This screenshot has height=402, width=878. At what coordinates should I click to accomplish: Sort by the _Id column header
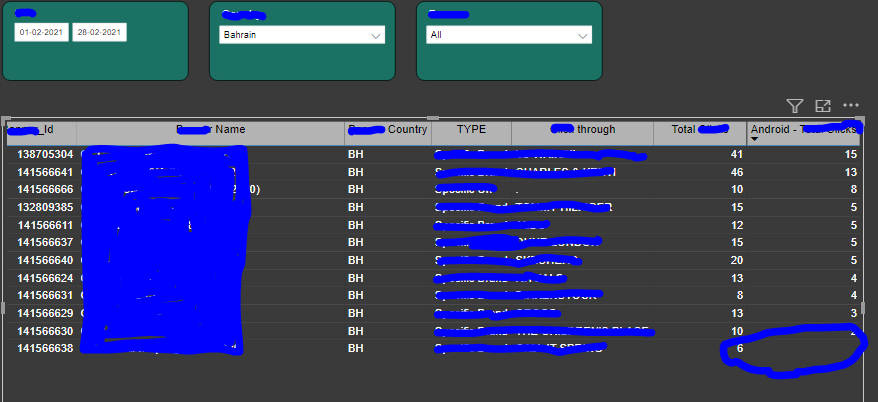41,129
